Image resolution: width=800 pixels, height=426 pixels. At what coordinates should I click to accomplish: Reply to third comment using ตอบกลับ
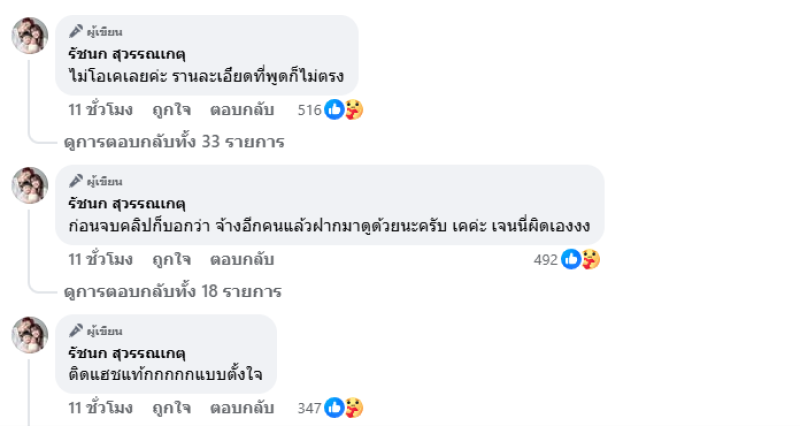coord(241,408)
